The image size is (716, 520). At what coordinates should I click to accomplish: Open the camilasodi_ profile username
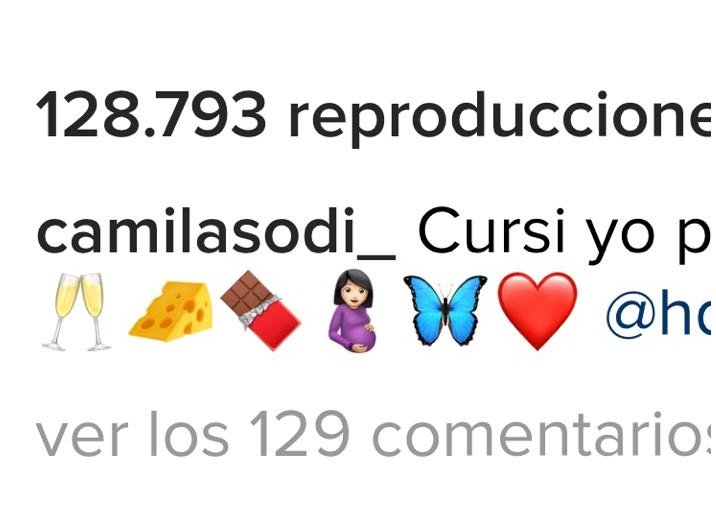coord(216,233)
